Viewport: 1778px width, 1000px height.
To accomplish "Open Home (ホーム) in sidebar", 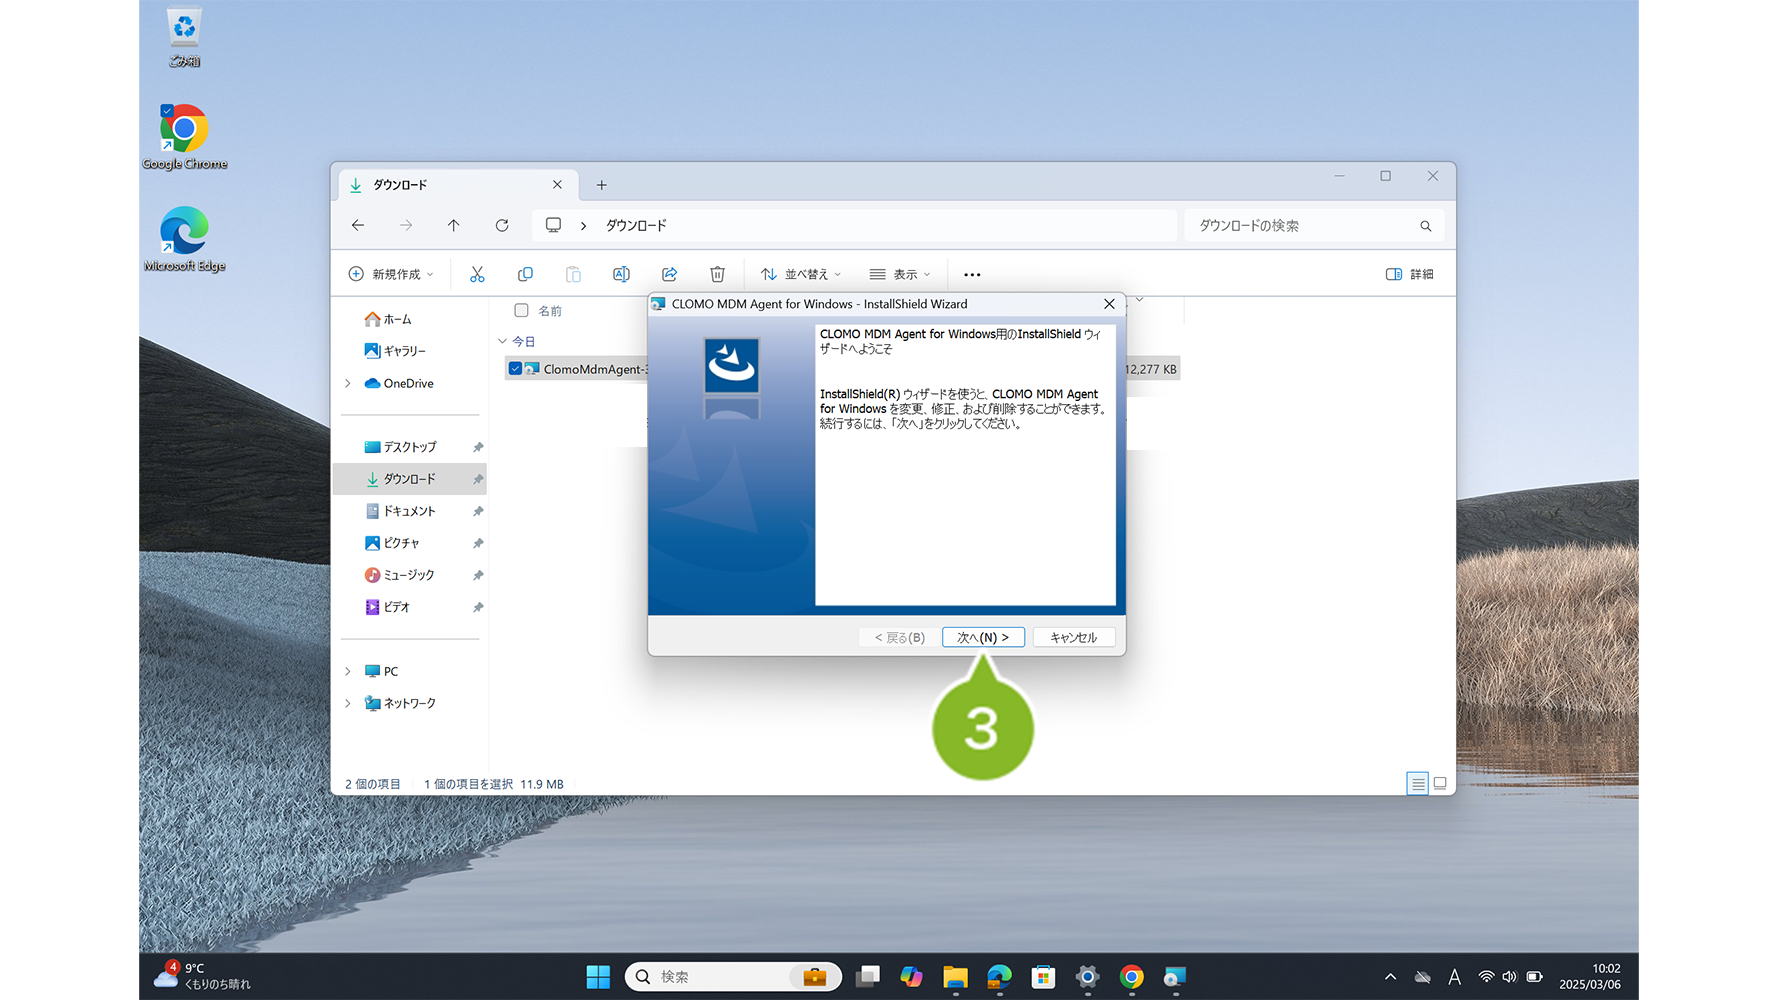I will [x=388, y=319].
